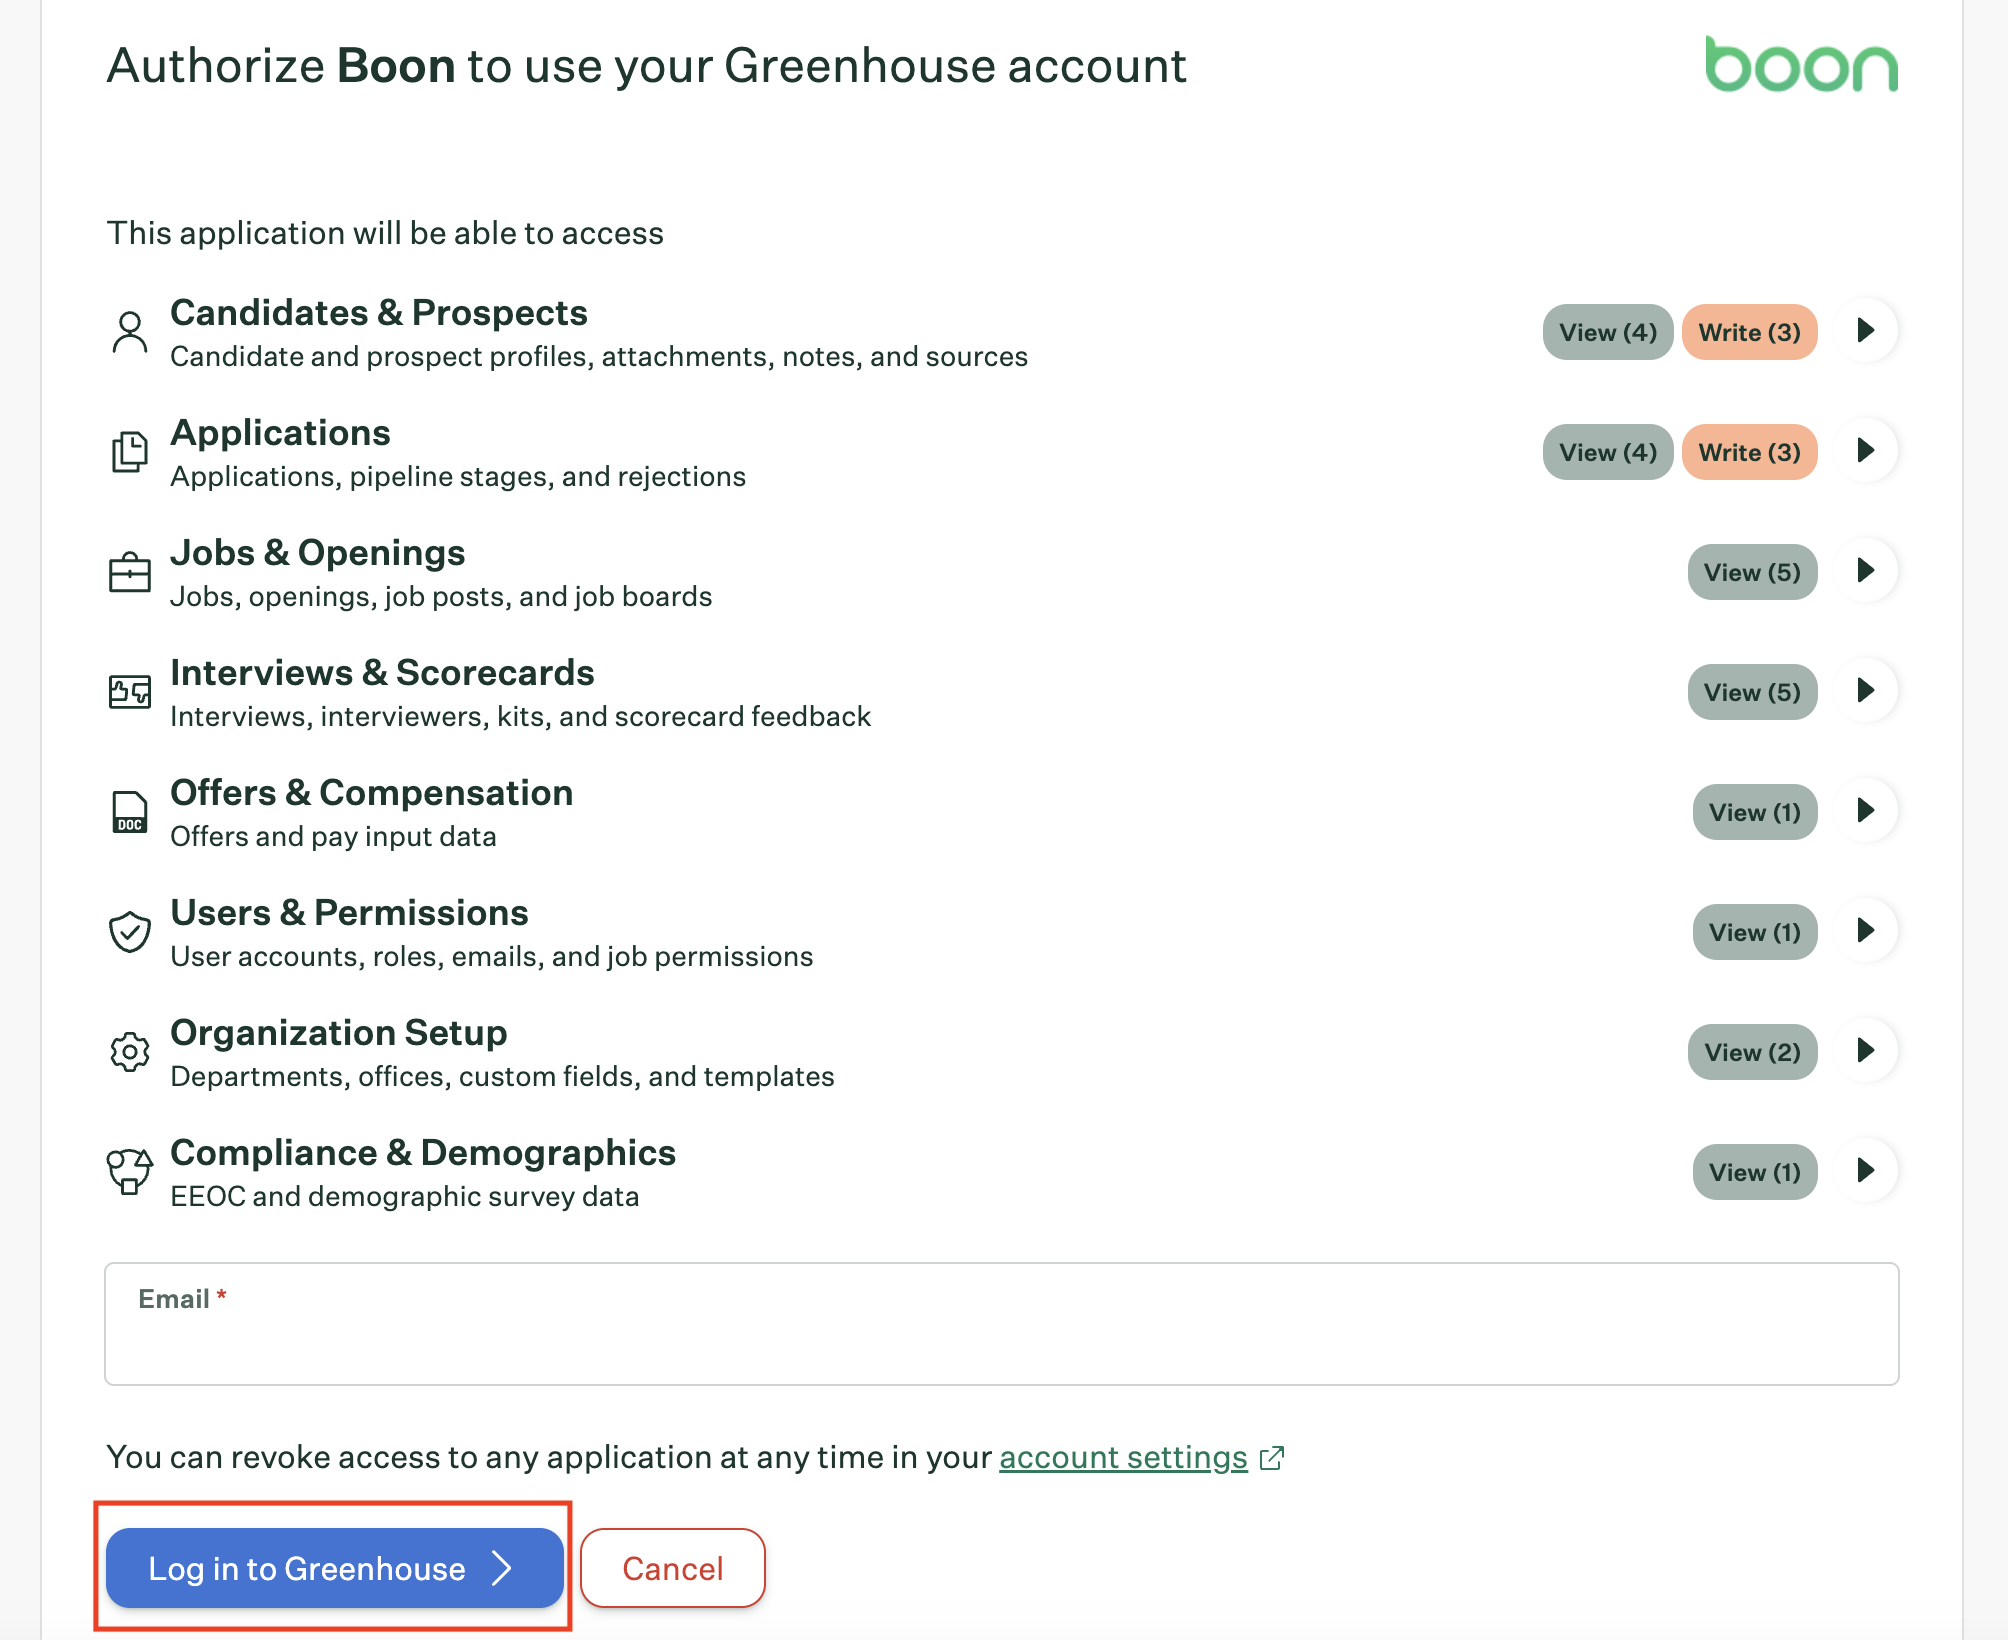Focus the Email input field
2008x1640 pixels.
(1002, 1324)
